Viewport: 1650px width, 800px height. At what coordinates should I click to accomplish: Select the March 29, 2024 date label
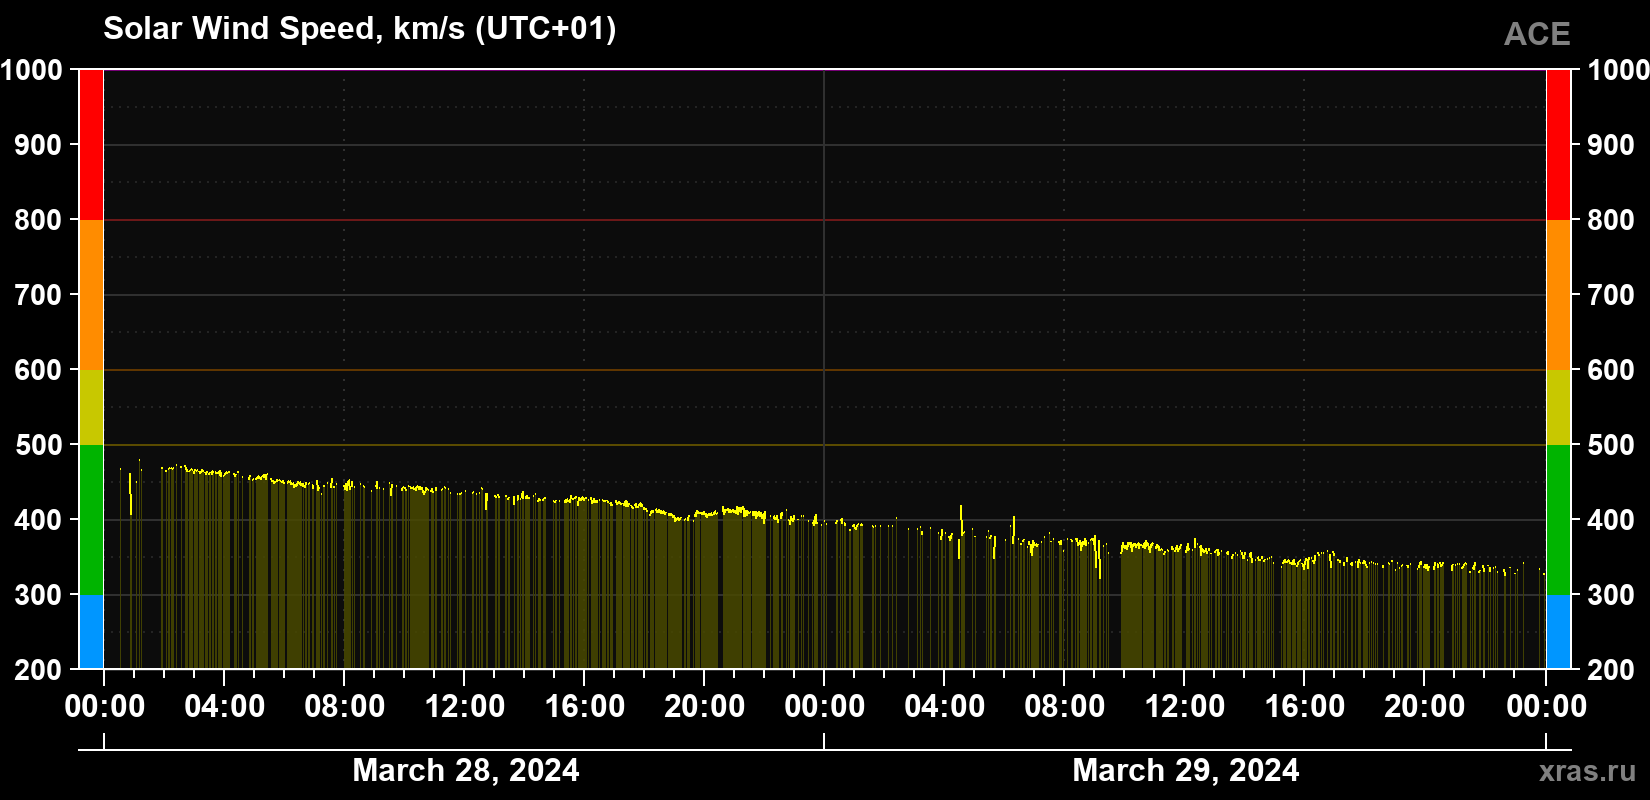pyautogui.click(x=1186, y=771)
